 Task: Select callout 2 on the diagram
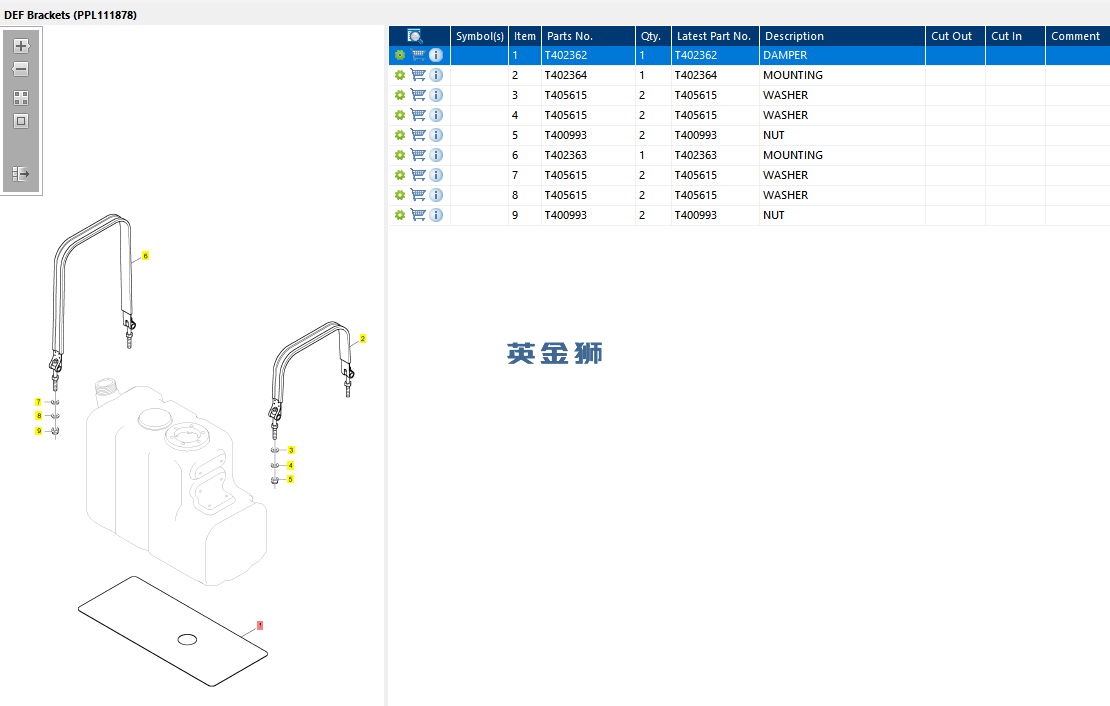[x=362, y=338]
